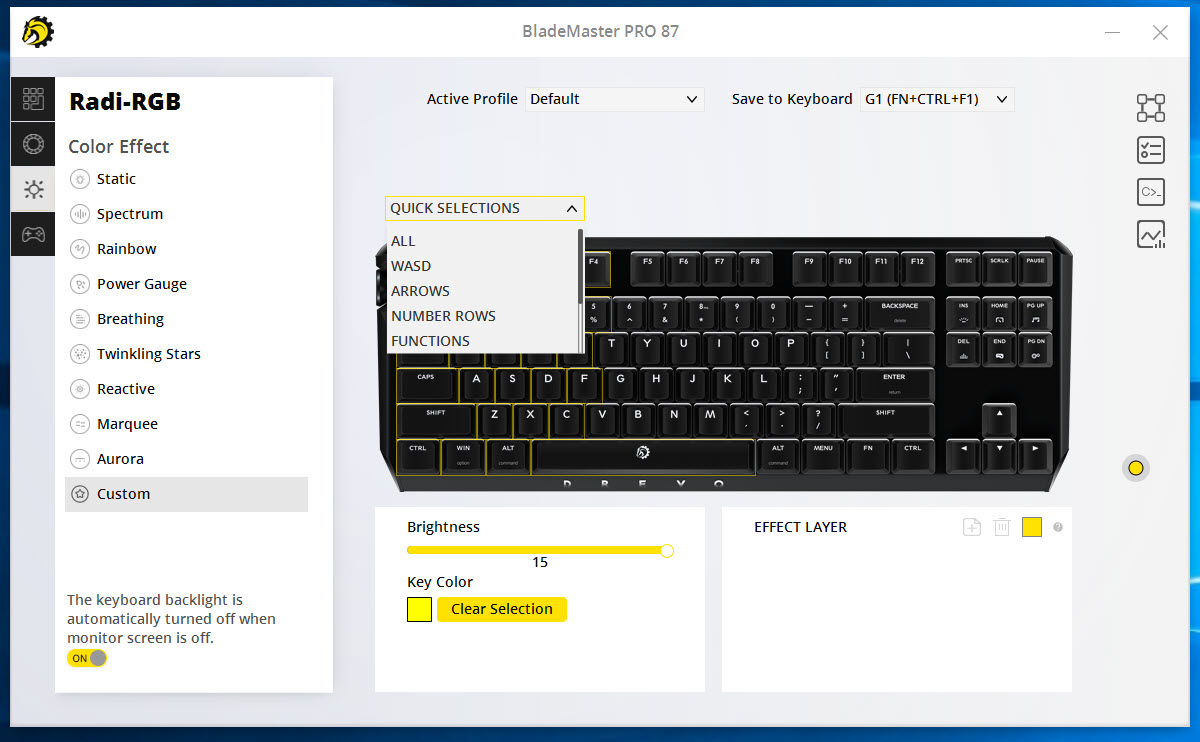This screenshot has width=1200, height=742.
Task: Select the BACKSPACE key on keyboard
Action: point(899,312)
